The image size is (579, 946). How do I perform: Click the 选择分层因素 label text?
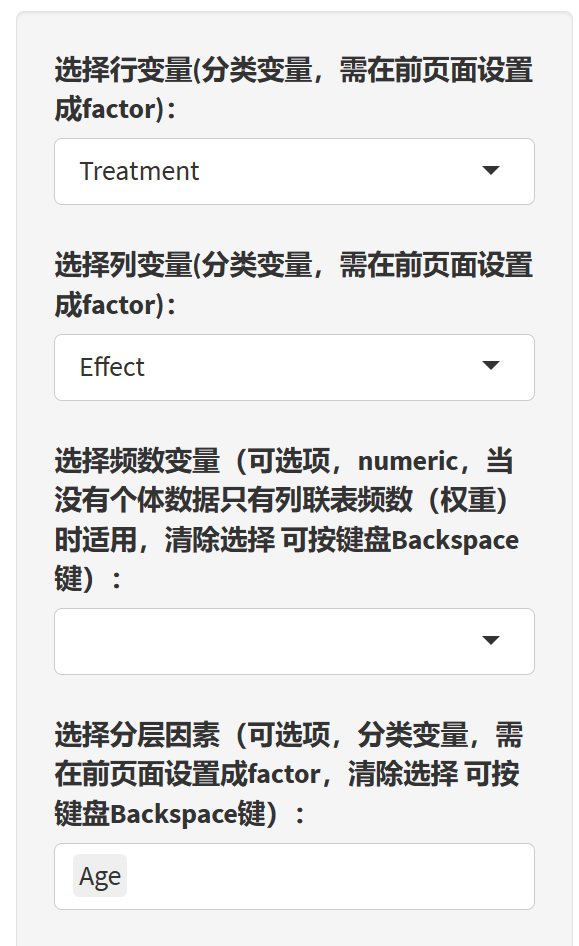[289, 774]
